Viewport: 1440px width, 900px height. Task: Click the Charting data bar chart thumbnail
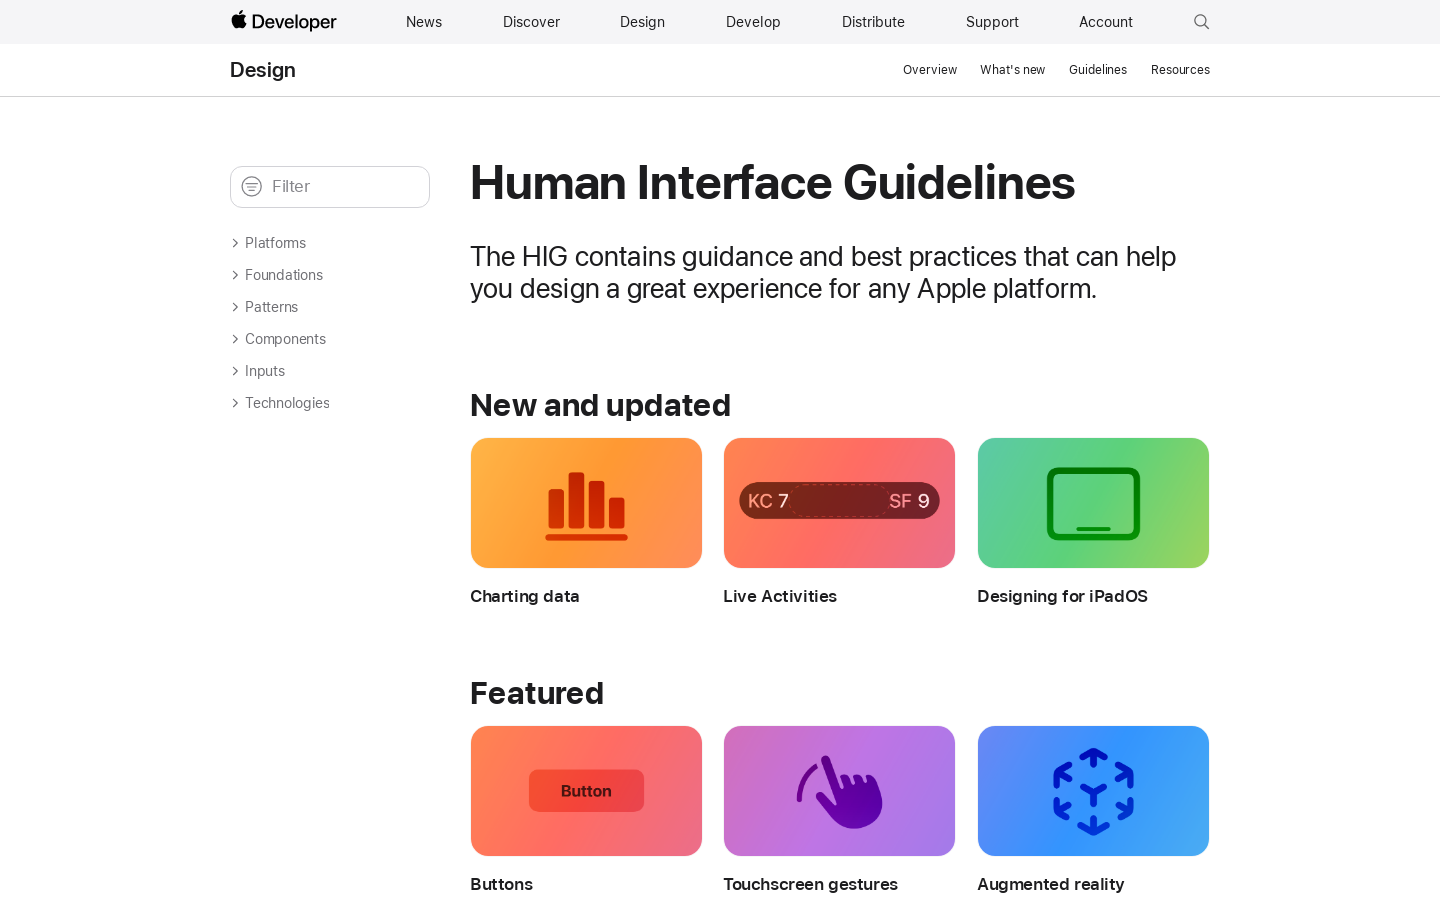pos(586,503)
